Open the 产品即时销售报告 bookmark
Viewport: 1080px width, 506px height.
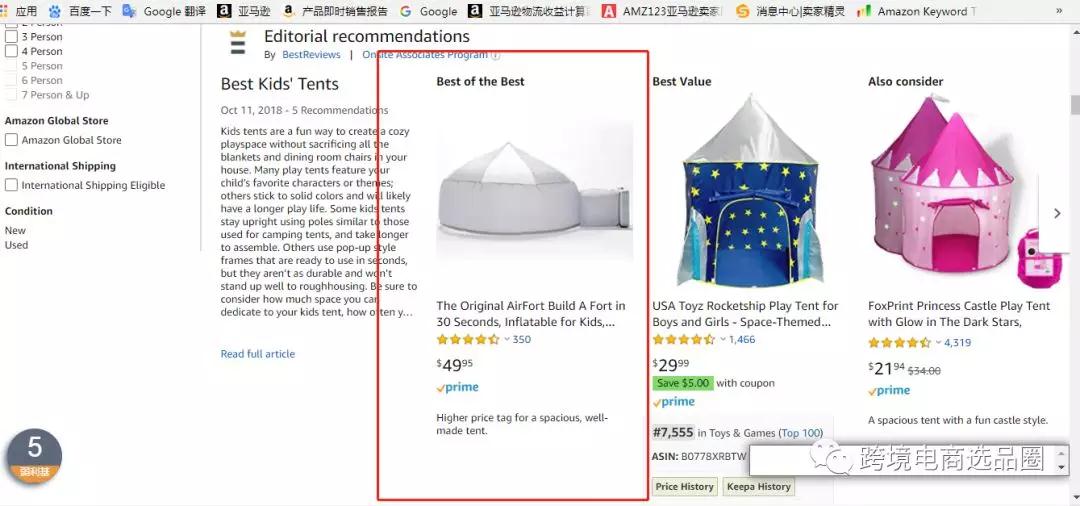(x=335, y=11)
